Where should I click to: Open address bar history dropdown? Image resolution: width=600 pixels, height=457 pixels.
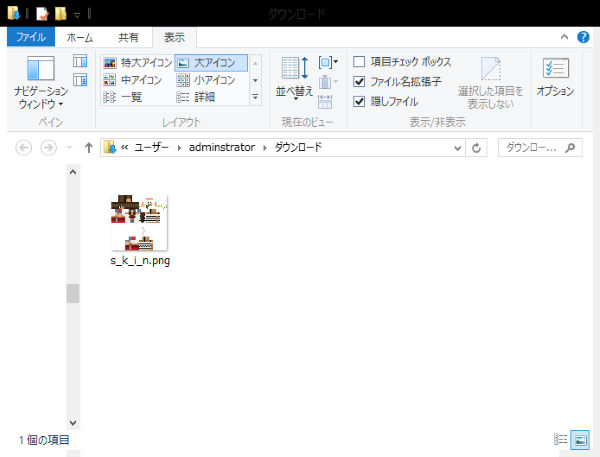point(457,147)
